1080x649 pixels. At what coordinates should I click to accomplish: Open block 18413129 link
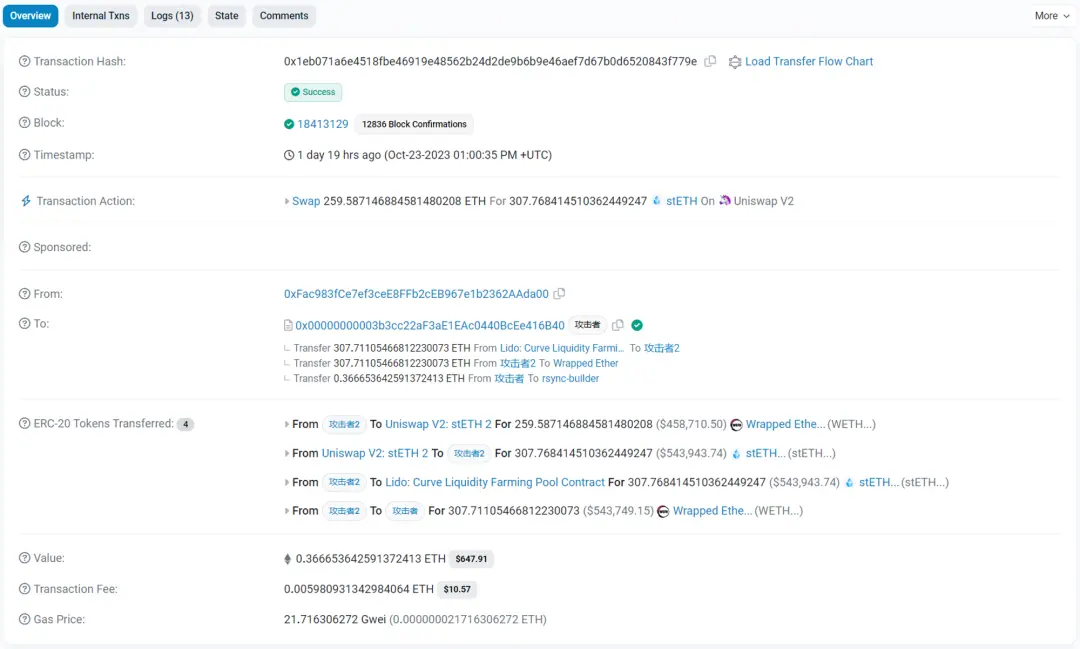point(322,124)
